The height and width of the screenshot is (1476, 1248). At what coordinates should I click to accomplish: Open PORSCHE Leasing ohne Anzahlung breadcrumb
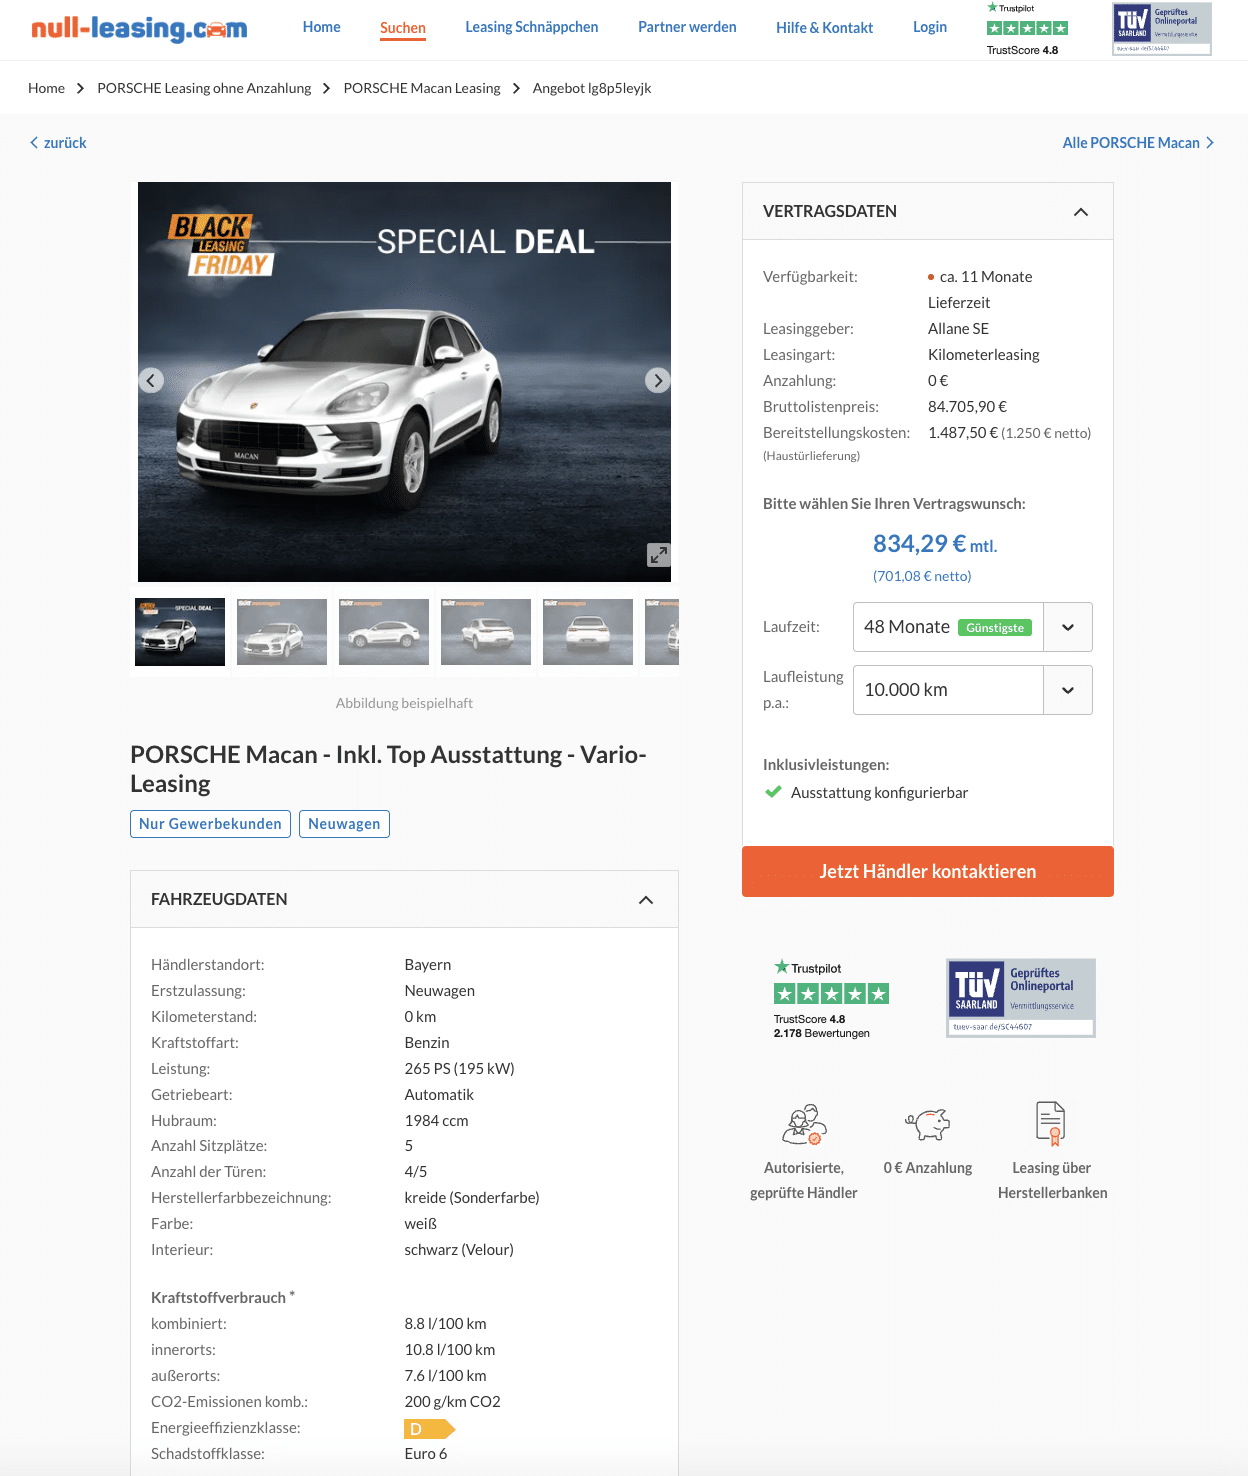point(204,88)
